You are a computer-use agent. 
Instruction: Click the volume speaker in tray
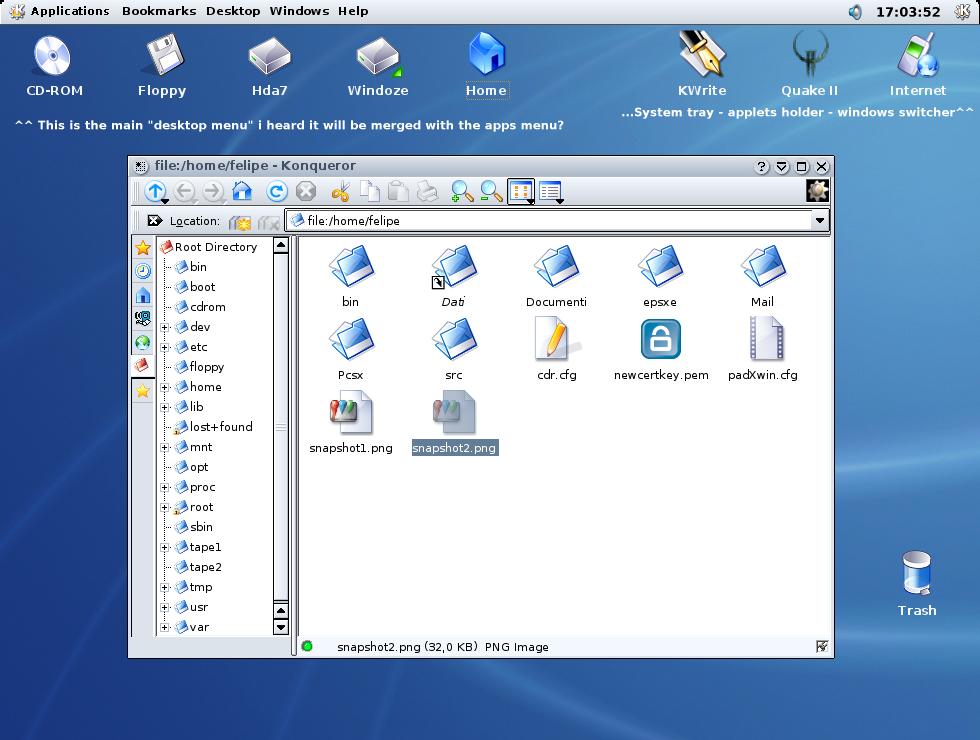click(854, 12)
